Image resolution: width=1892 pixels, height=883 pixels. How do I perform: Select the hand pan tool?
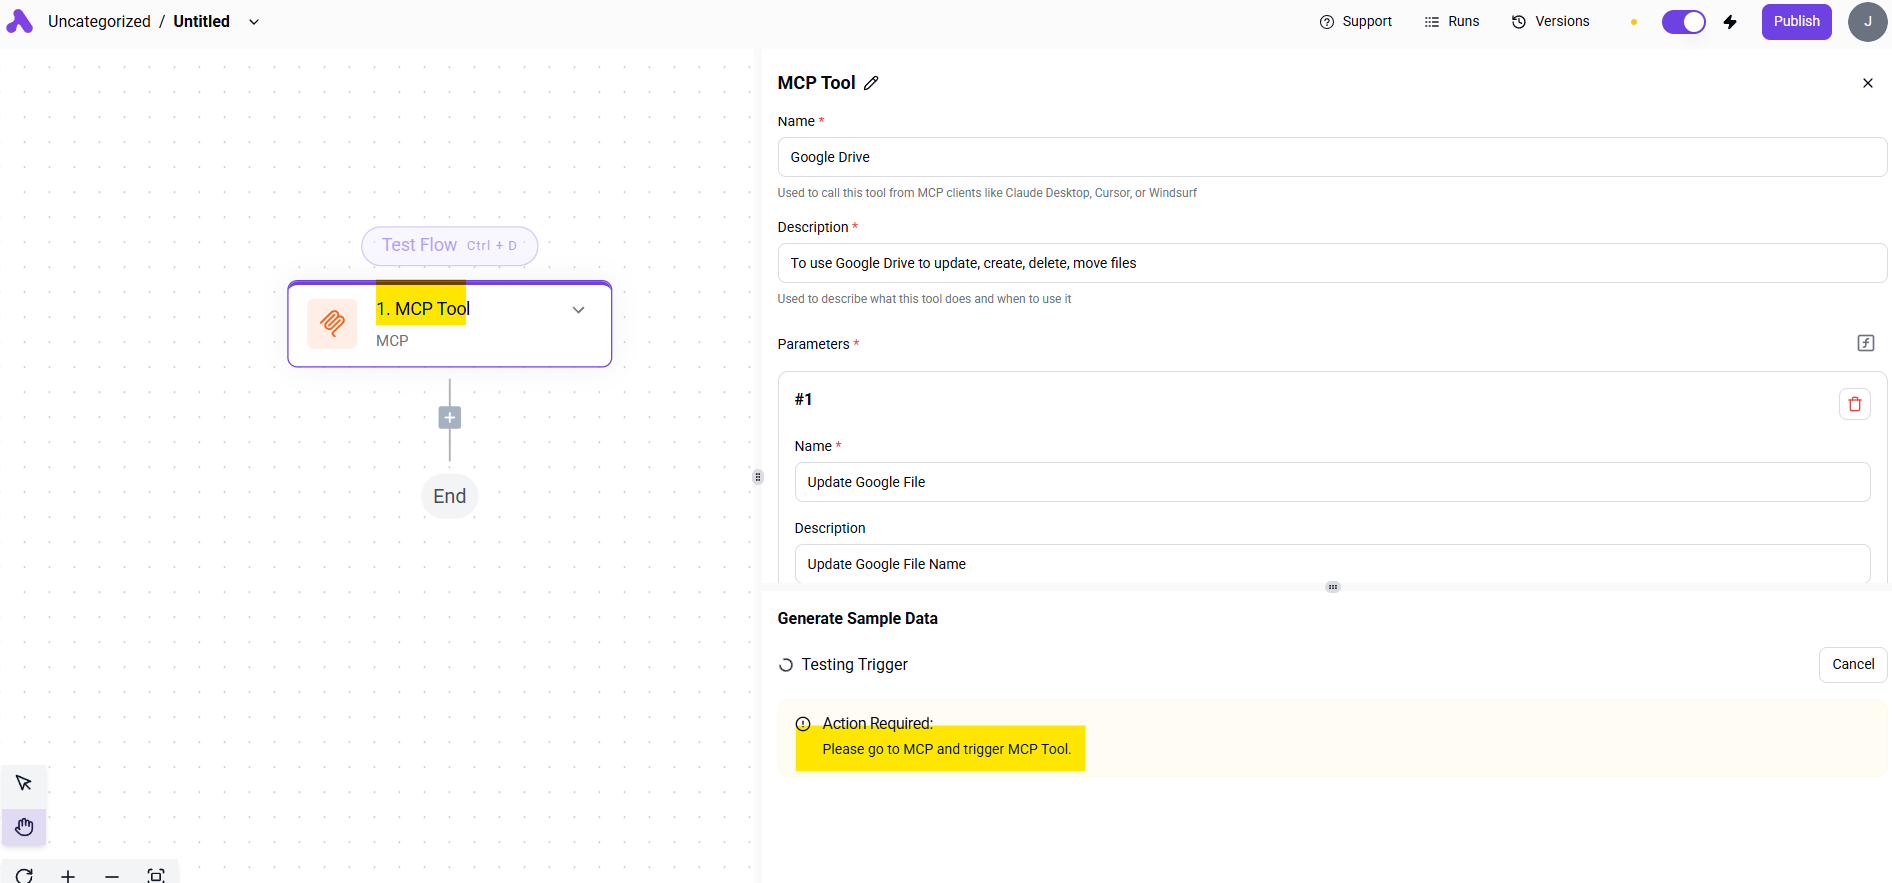coord(24,827)
